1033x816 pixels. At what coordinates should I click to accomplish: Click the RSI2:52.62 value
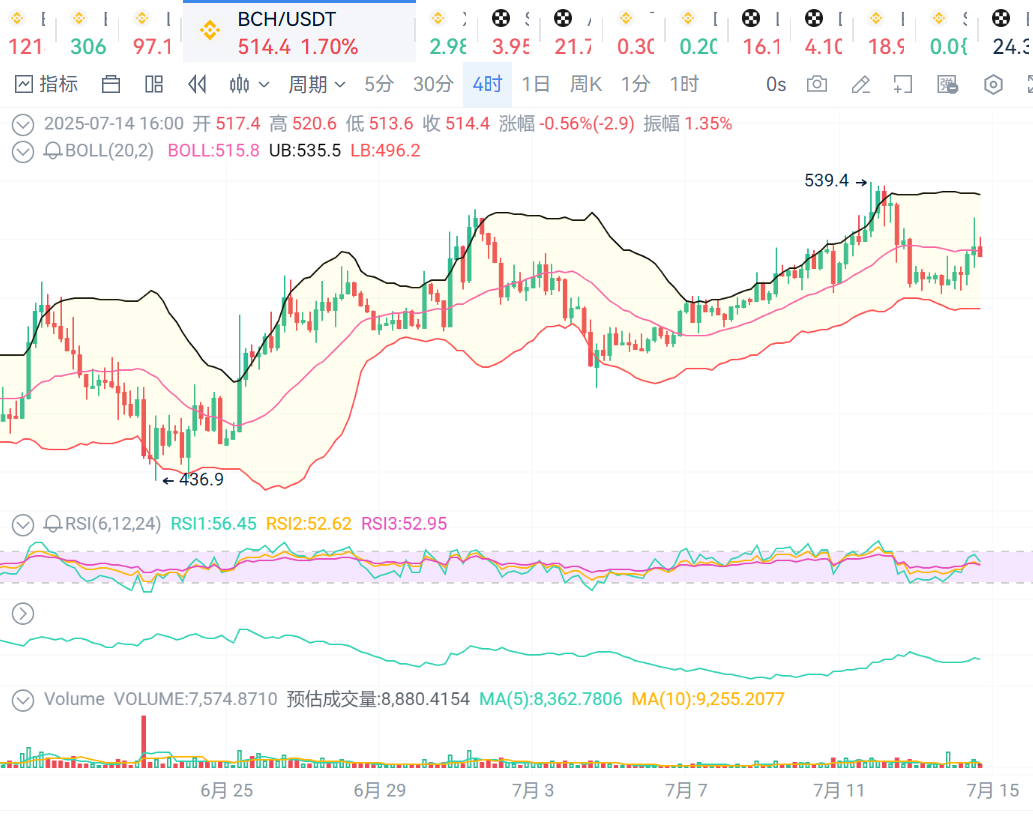point(309,524)
